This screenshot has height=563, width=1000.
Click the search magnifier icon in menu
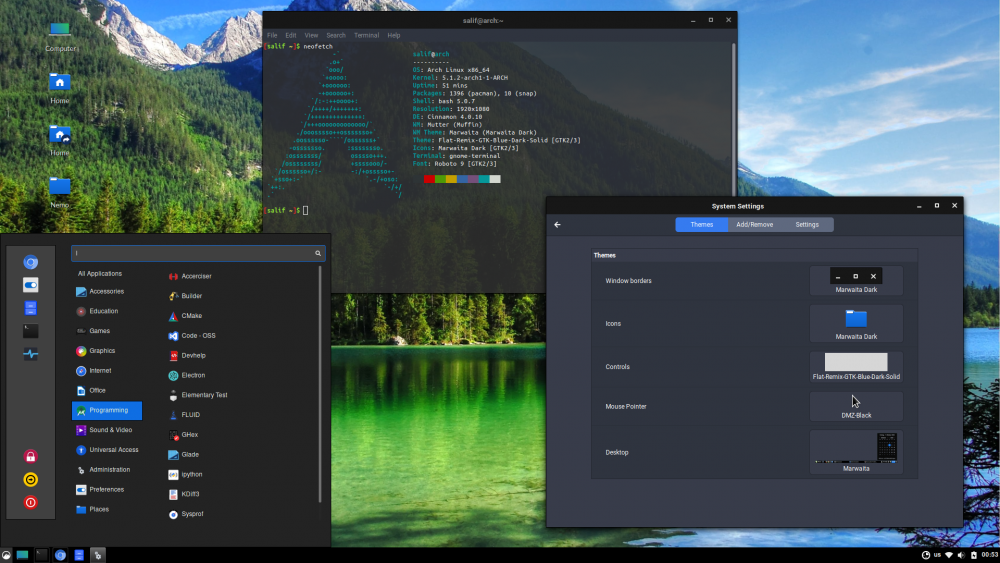(x=318, y=253)
